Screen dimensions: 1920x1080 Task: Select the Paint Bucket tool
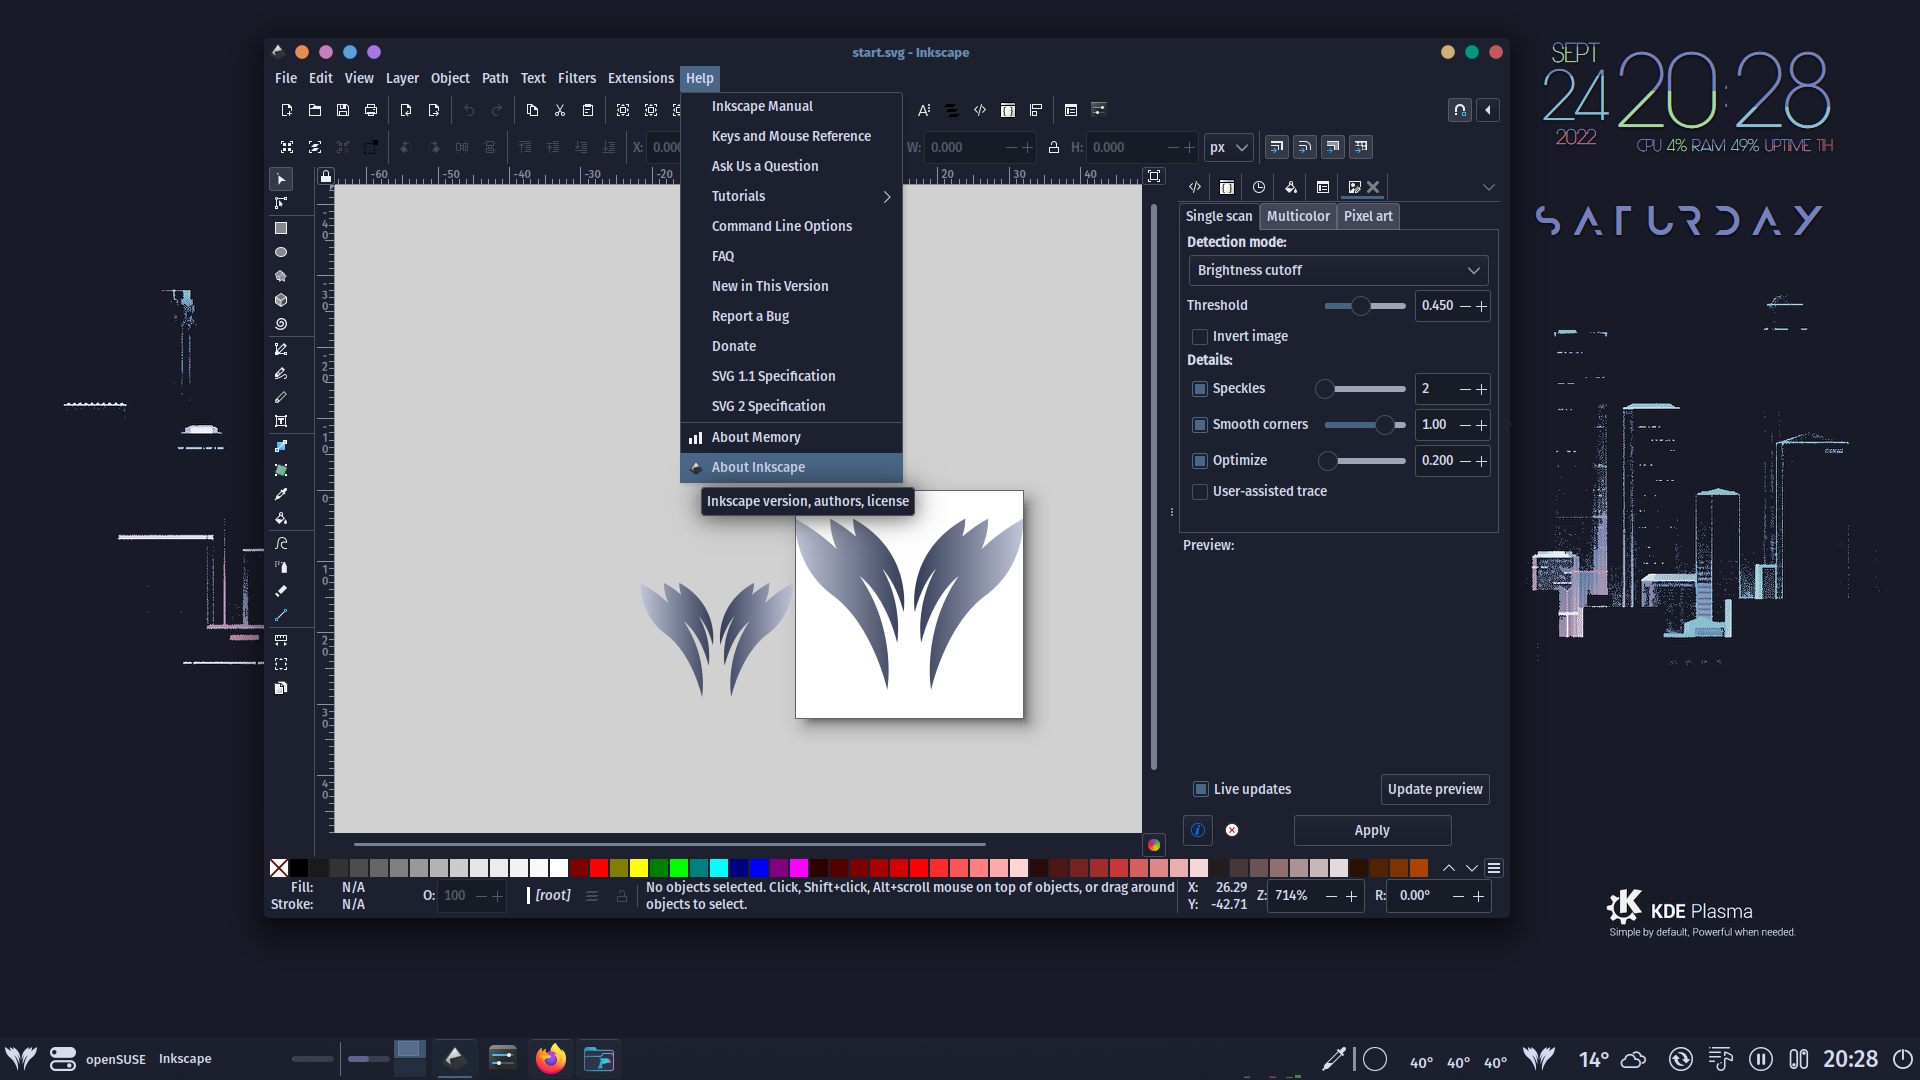(x=281, y=518)
